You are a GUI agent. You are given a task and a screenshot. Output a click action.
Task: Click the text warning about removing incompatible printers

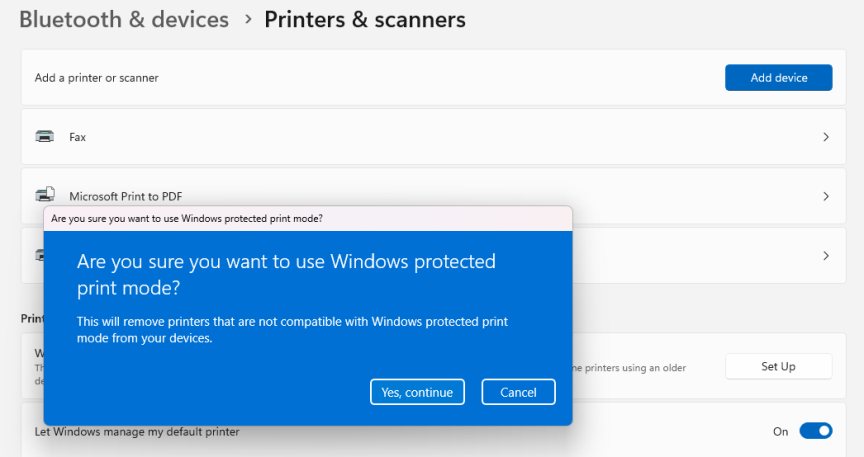pyautogui.click(x=292, y=330)
